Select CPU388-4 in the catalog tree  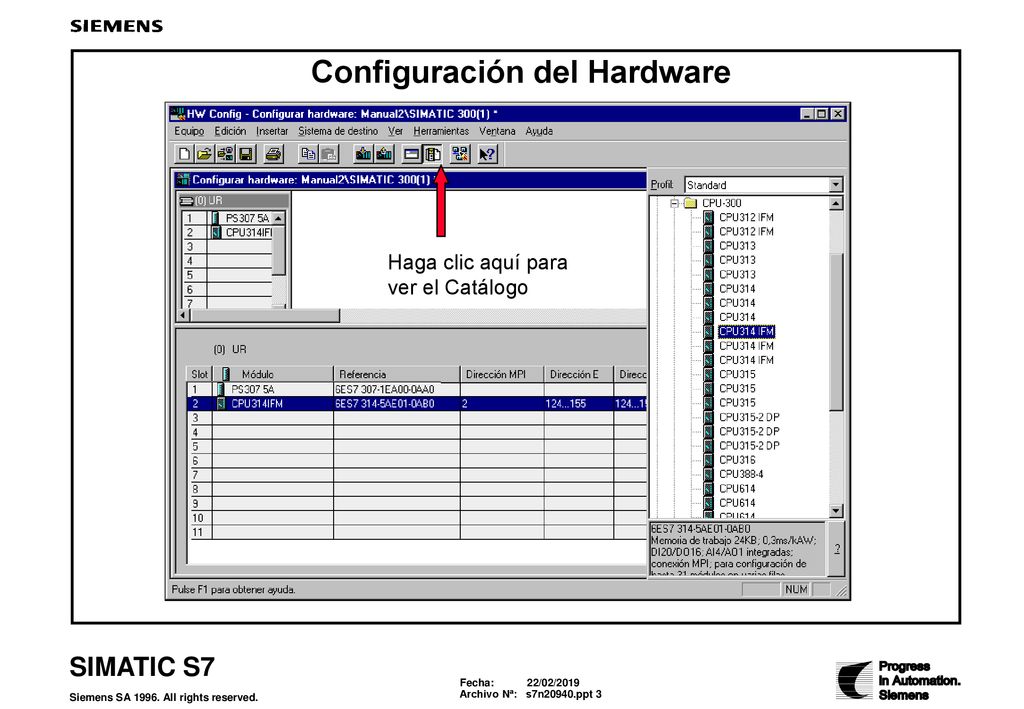coord(741,474)
